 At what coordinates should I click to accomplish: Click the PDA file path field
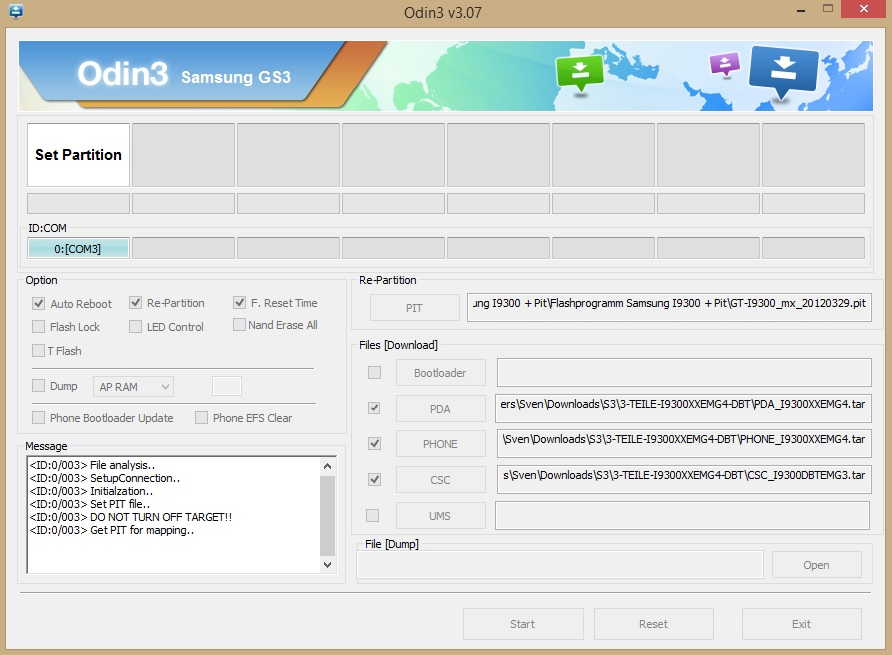683,408
